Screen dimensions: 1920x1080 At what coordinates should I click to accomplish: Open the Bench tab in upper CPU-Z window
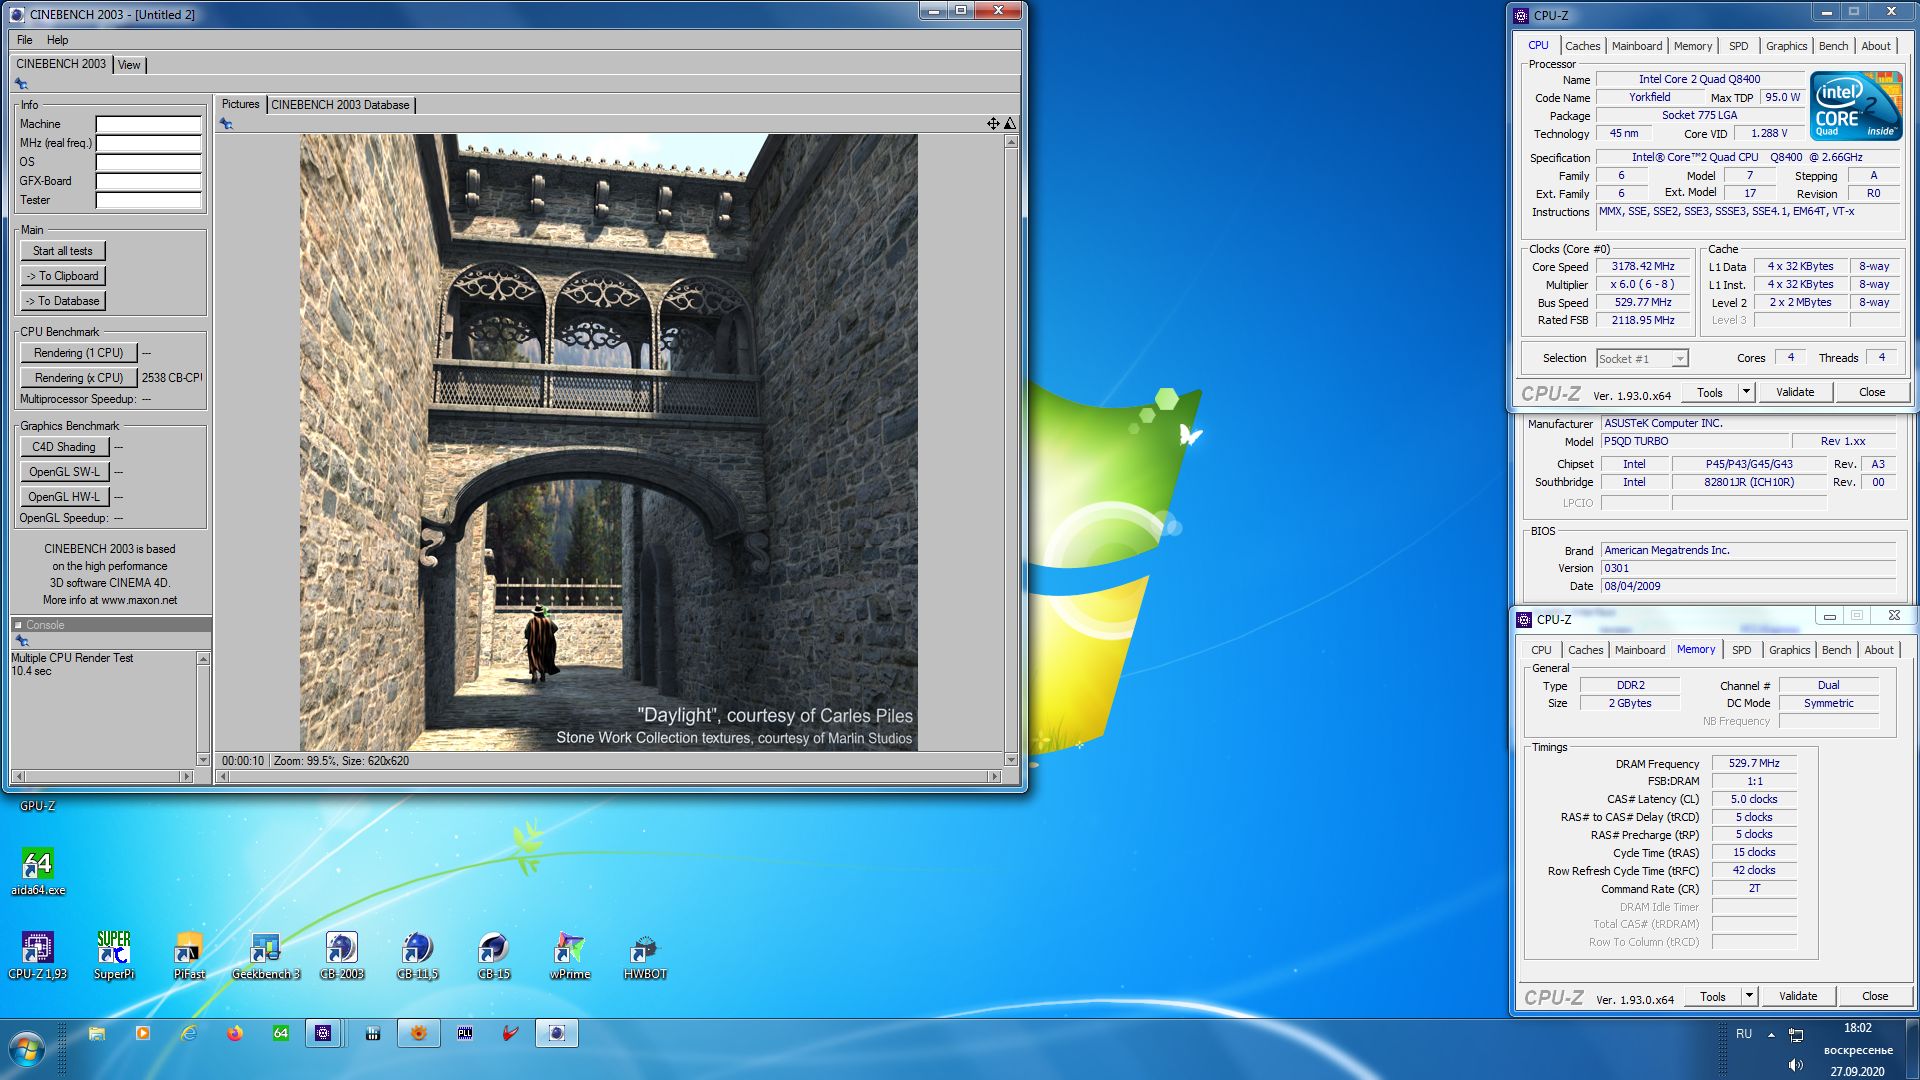pyautogui.click(x=1834, y=46)
